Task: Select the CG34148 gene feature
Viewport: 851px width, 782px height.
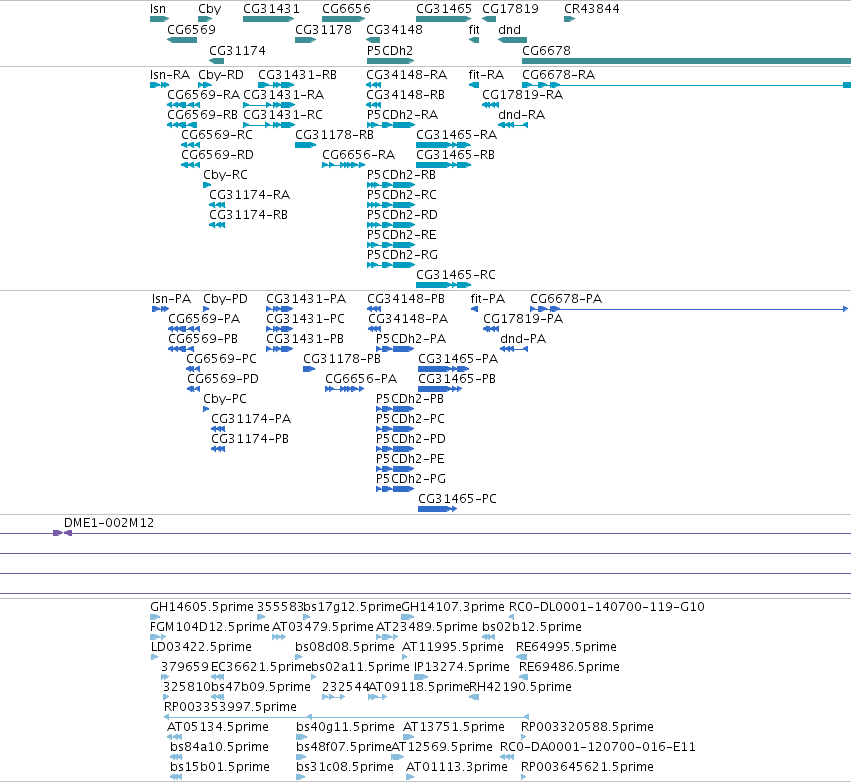Action: click(373, 40)
